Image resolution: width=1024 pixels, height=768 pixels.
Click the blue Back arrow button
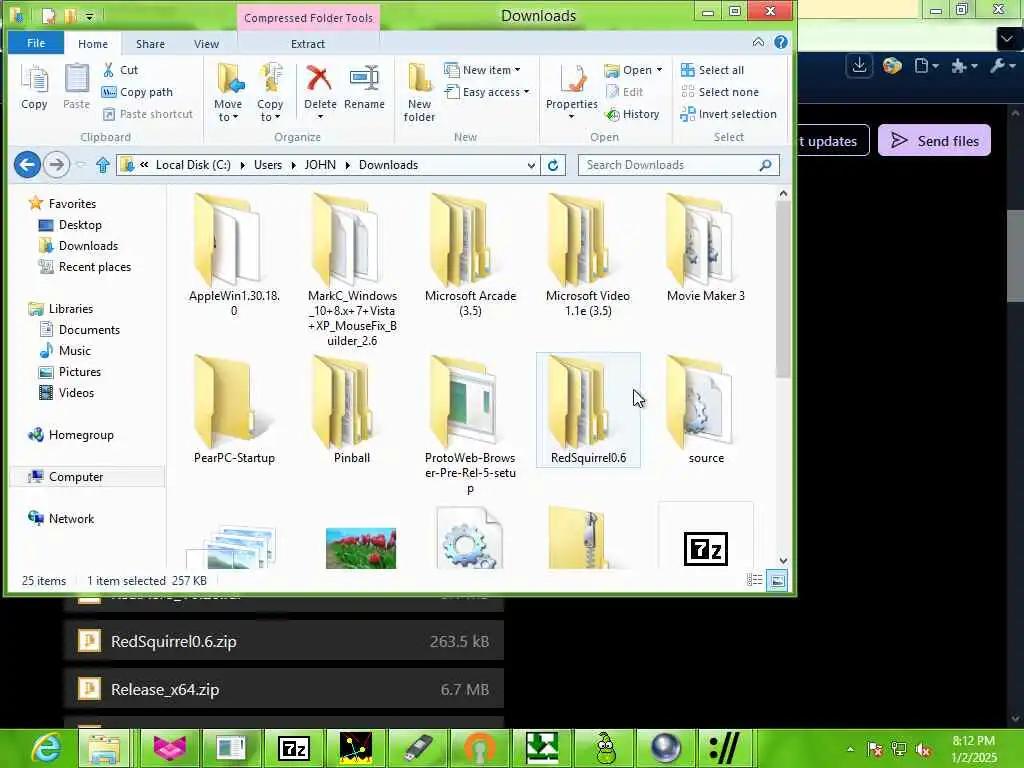[x=27, y=165]
